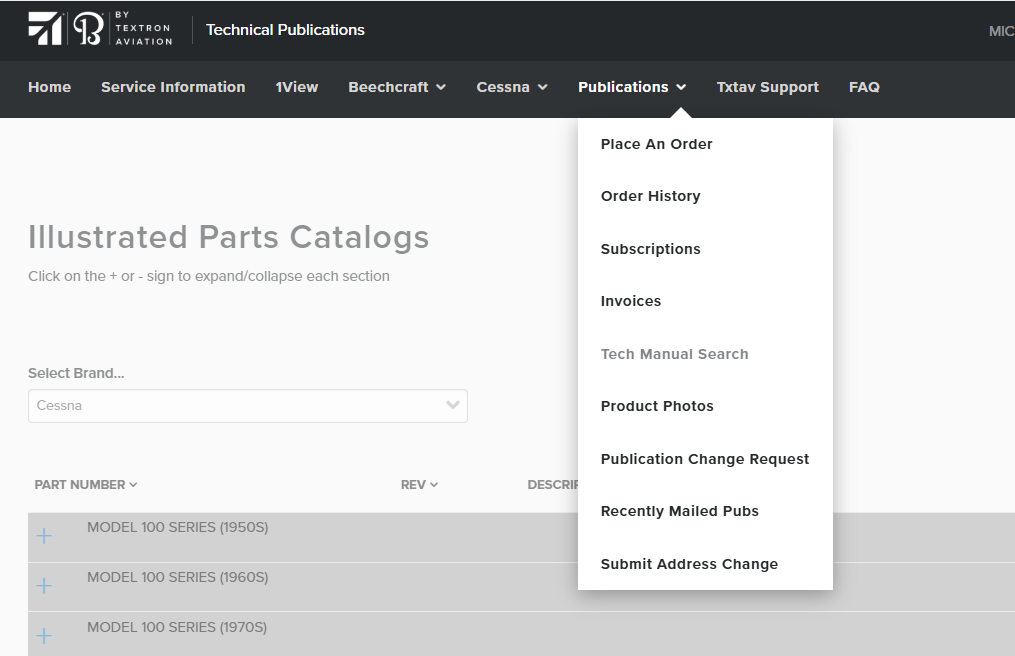This screenshot has height=656, width=1015.
Task: Click the "MODEL 100 SERIES (1950S)" row text
Action: (177, 527)
